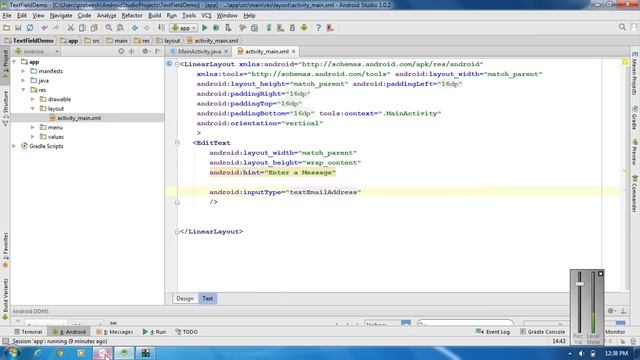
Task: Open Android Device Monitor icon
Action: pyautogui.click(x=304, y=28)
